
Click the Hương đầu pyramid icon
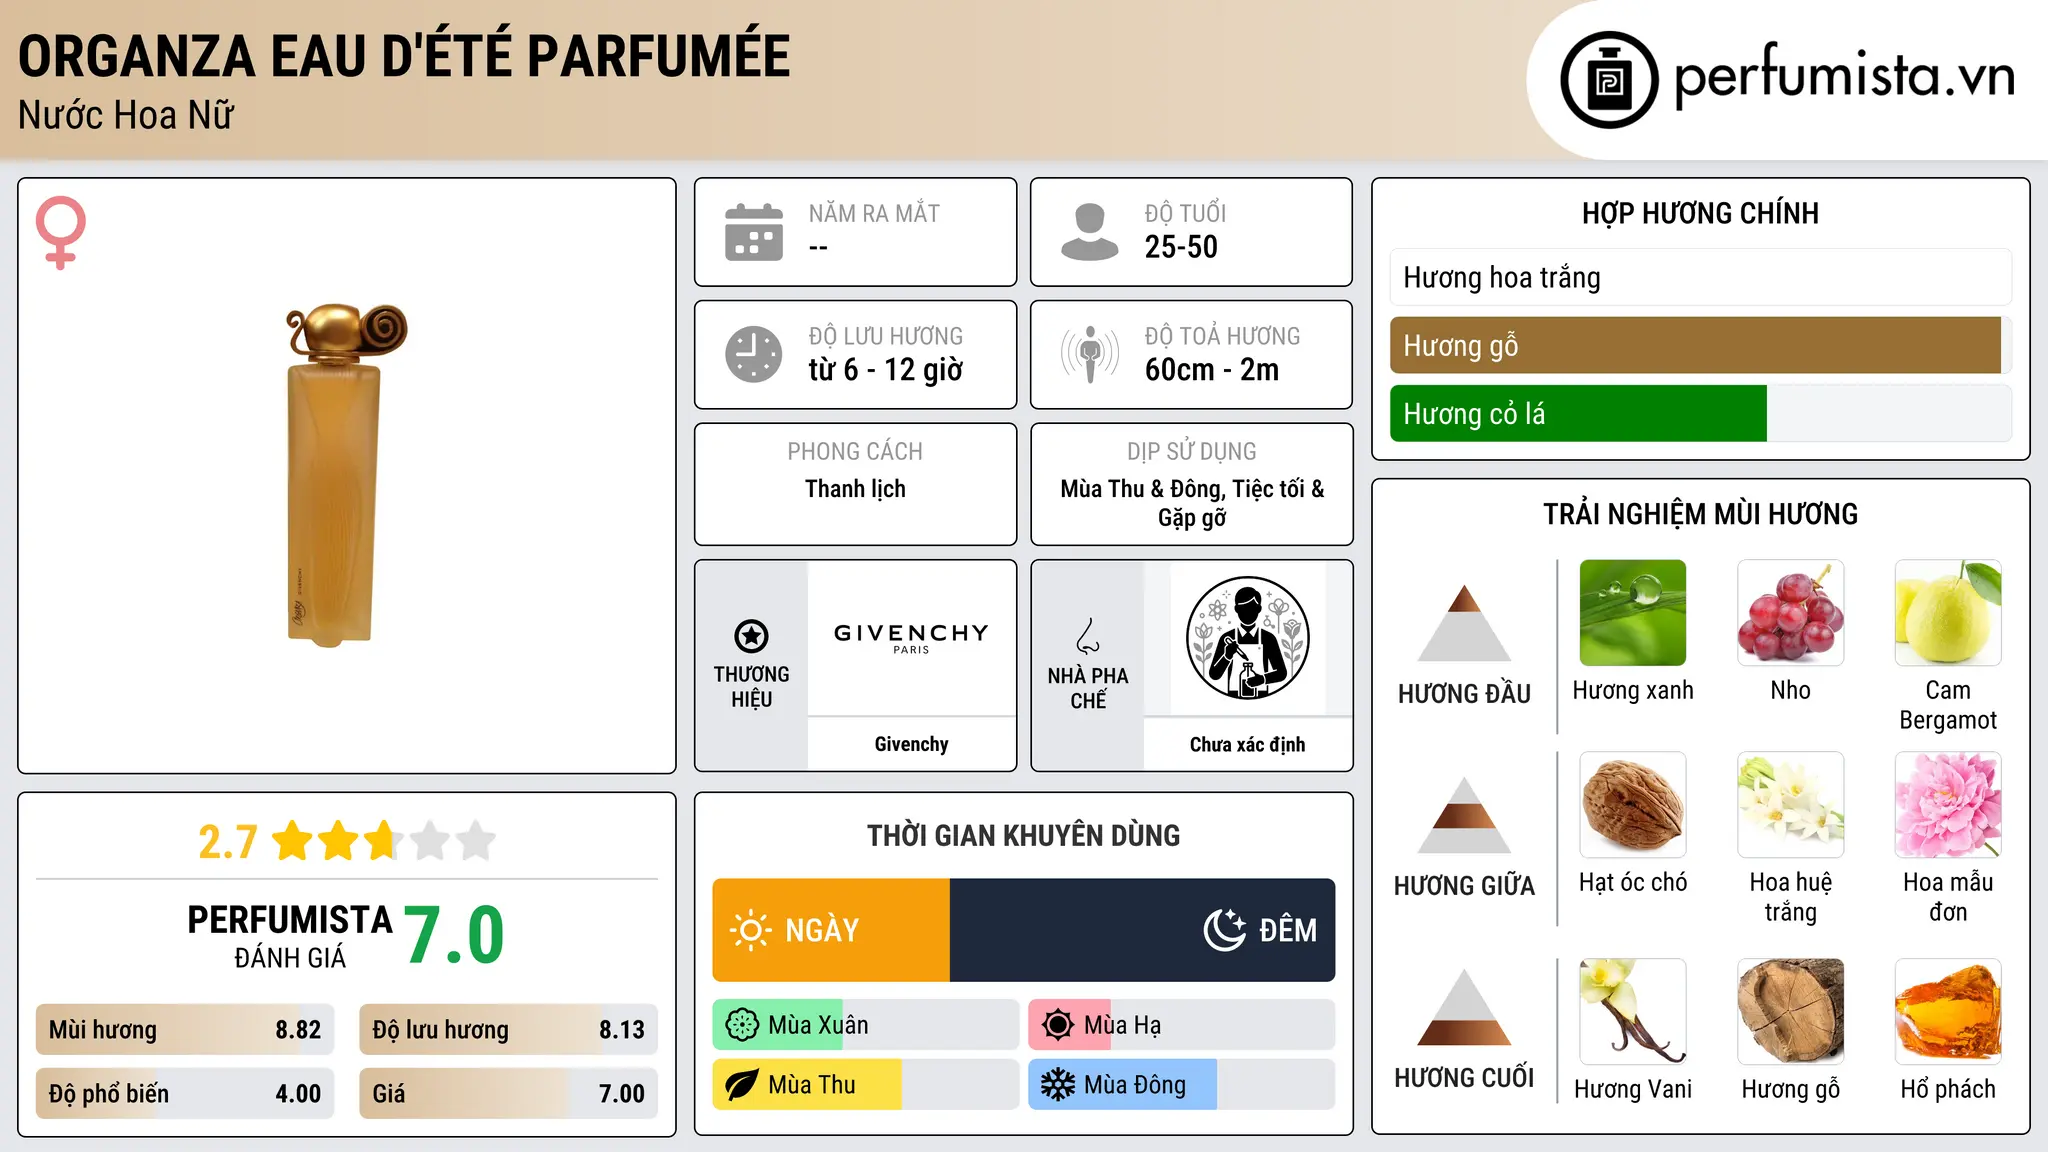point(1465,623)
